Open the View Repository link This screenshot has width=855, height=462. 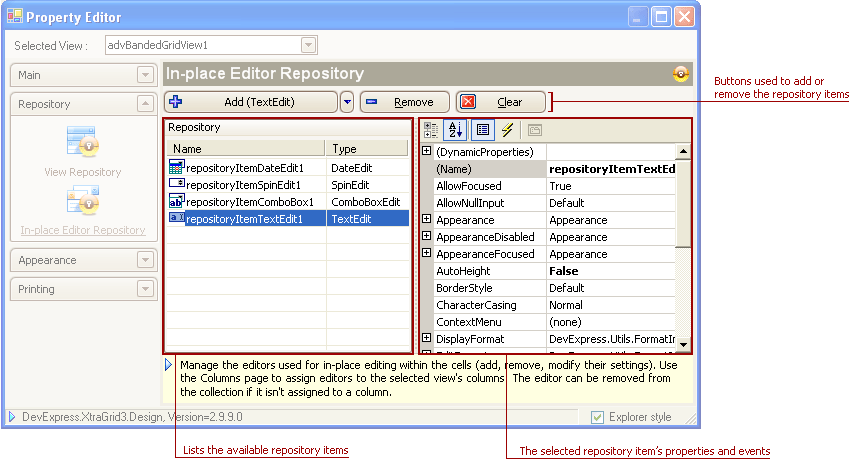point(83,172)
